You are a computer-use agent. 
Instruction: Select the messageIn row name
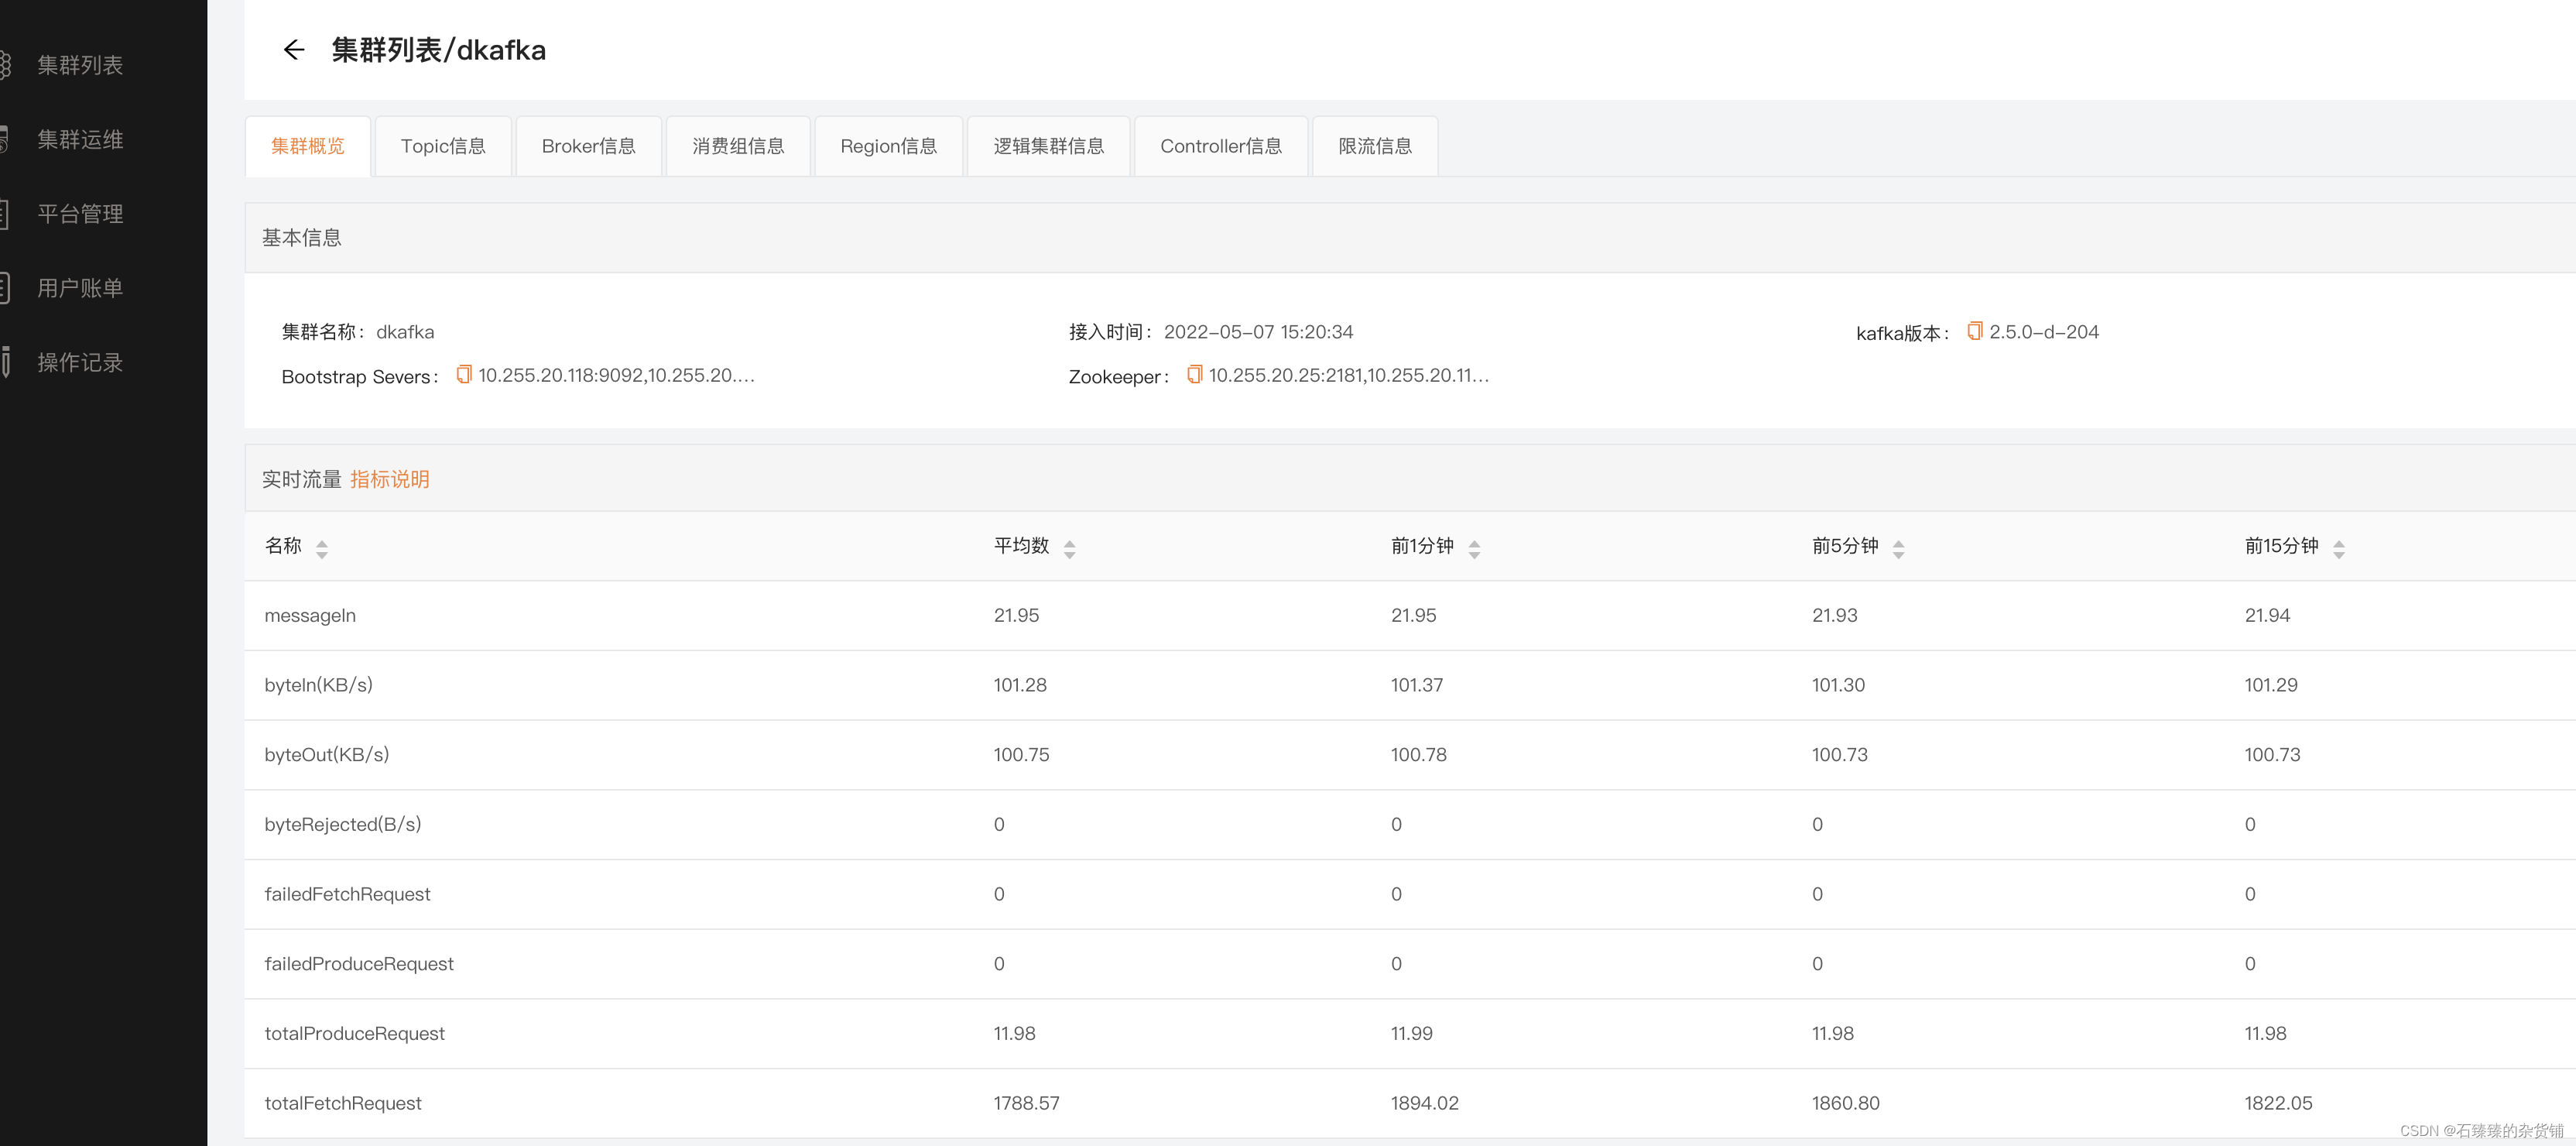point(310,616)
